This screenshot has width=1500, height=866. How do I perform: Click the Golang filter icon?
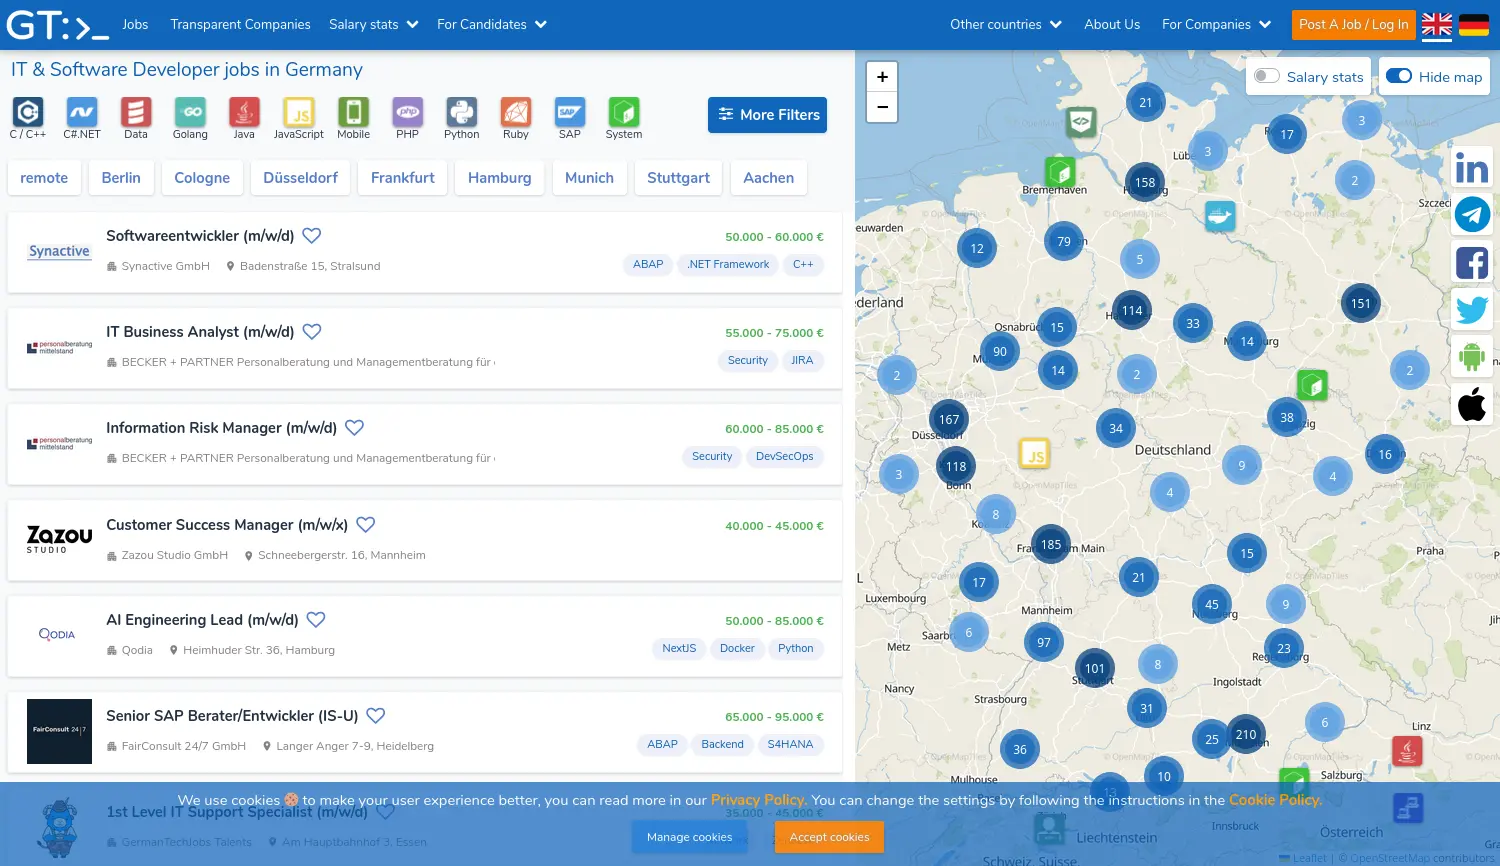(x=190, y=113)
